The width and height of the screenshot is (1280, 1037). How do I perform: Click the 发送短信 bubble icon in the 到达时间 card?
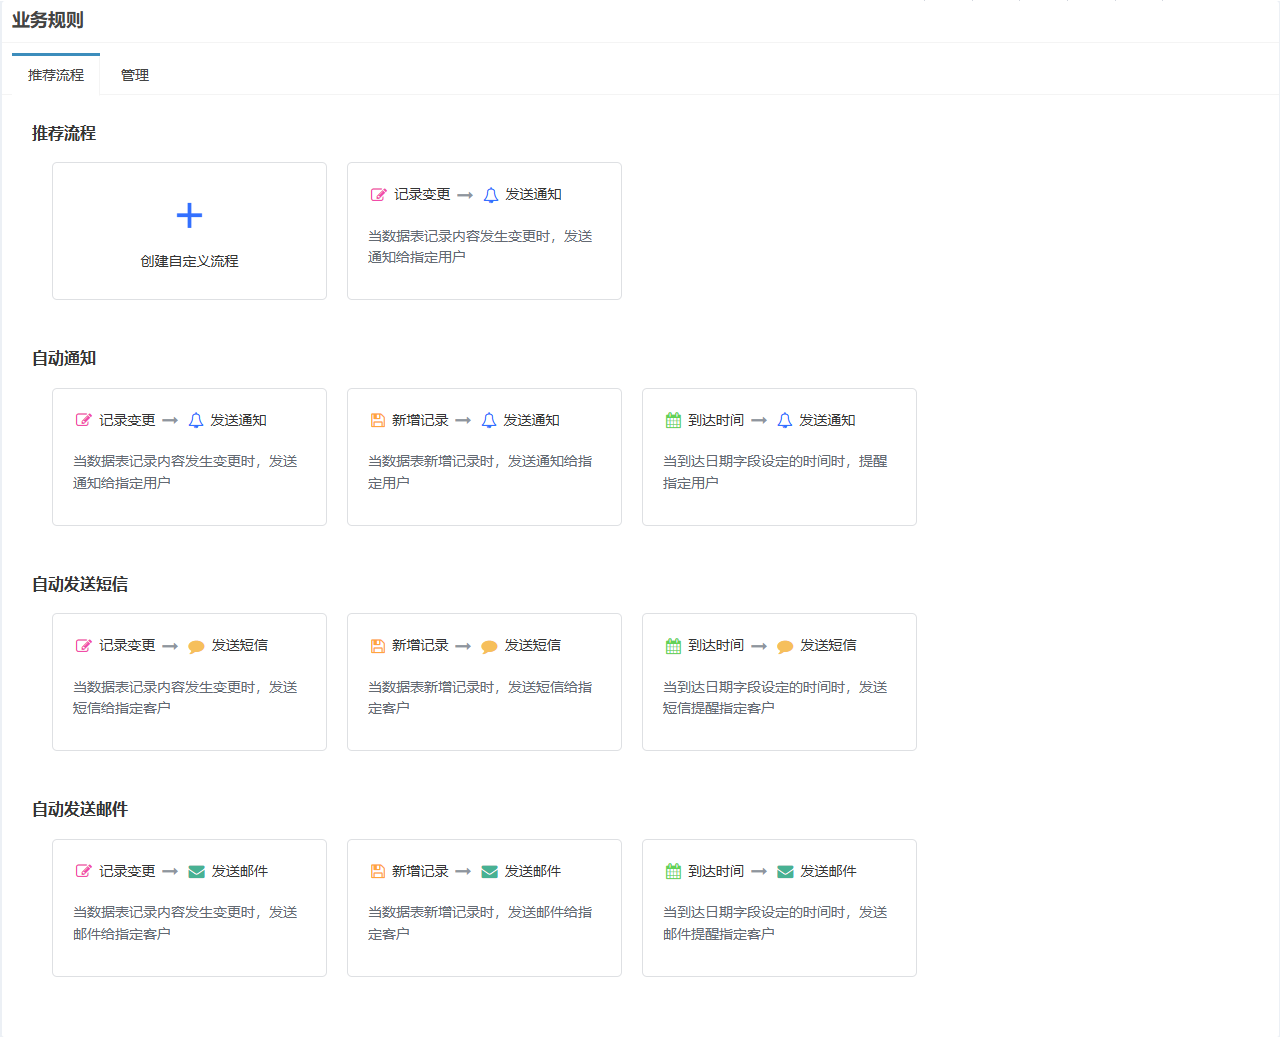[x=785, y=646]
